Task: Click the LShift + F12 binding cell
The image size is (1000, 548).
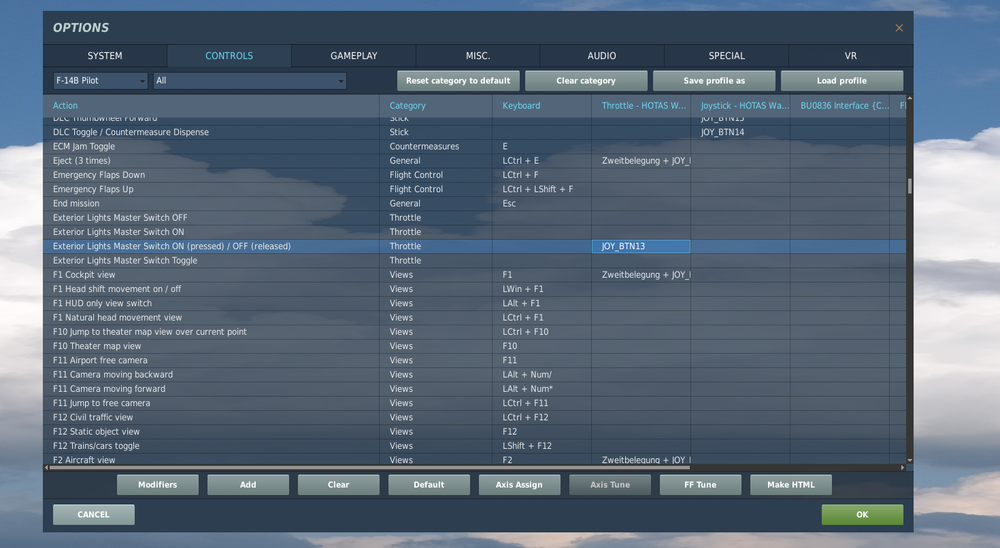Action: click(542, 446)
